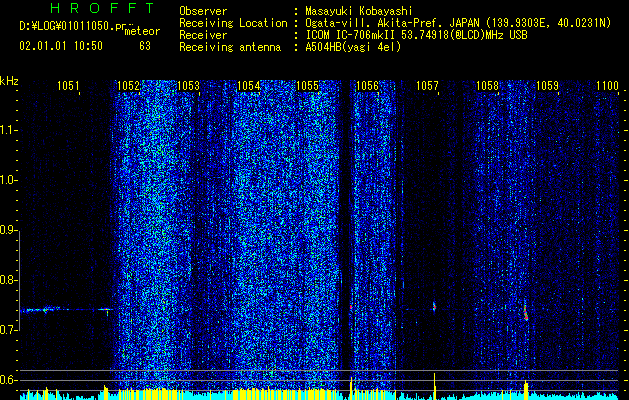Click the timestamp 02.01.01 10:50
The height and width of the screenshot is (400, 629).
[x=61, y=46]
